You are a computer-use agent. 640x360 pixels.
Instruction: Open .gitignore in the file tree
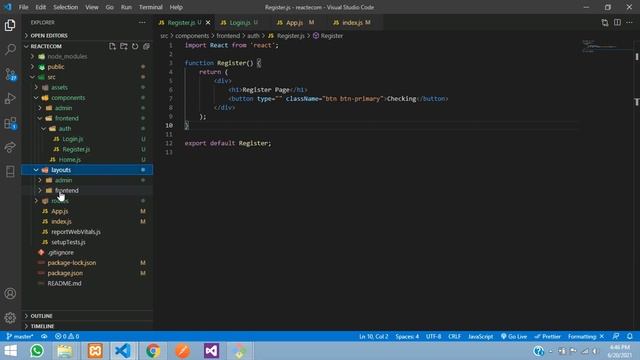tap(87, 252)
